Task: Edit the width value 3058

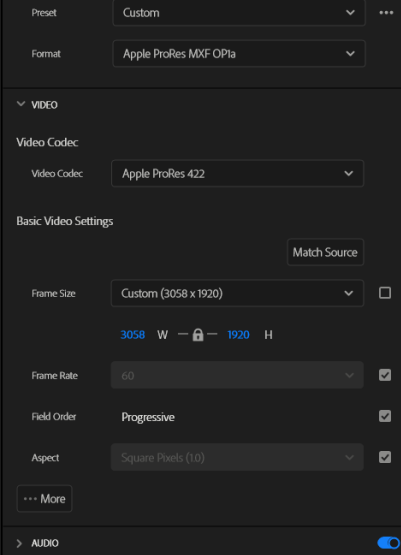Action: 133,334
